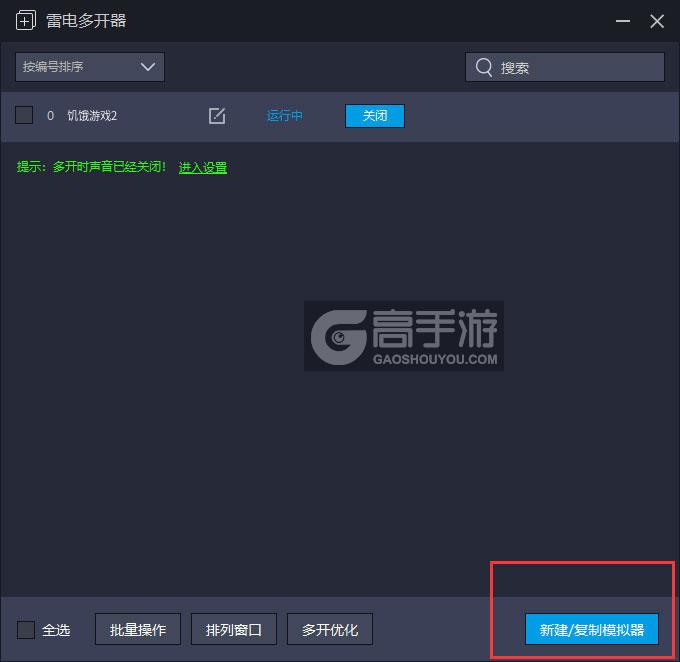Focus the 搜索 input field
The height and width of the screenshot is (662, 680).
[x=565, y=67]
